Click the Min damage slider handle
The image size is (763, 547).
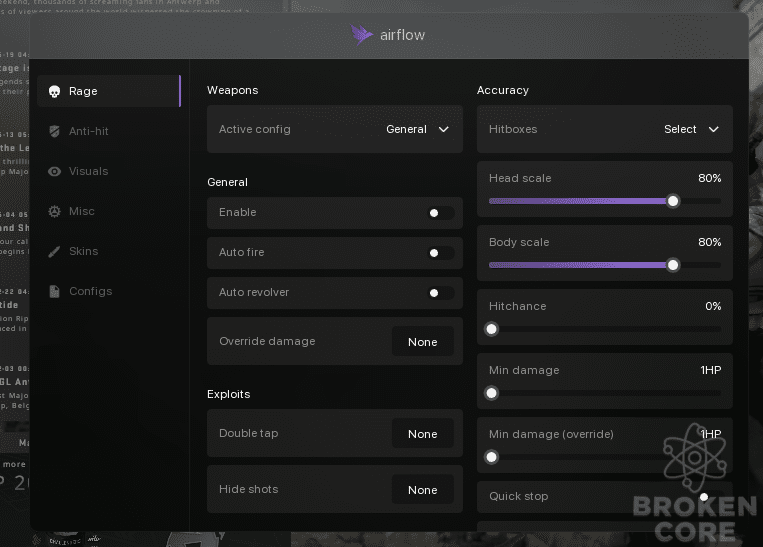click(x=491, y=393)
